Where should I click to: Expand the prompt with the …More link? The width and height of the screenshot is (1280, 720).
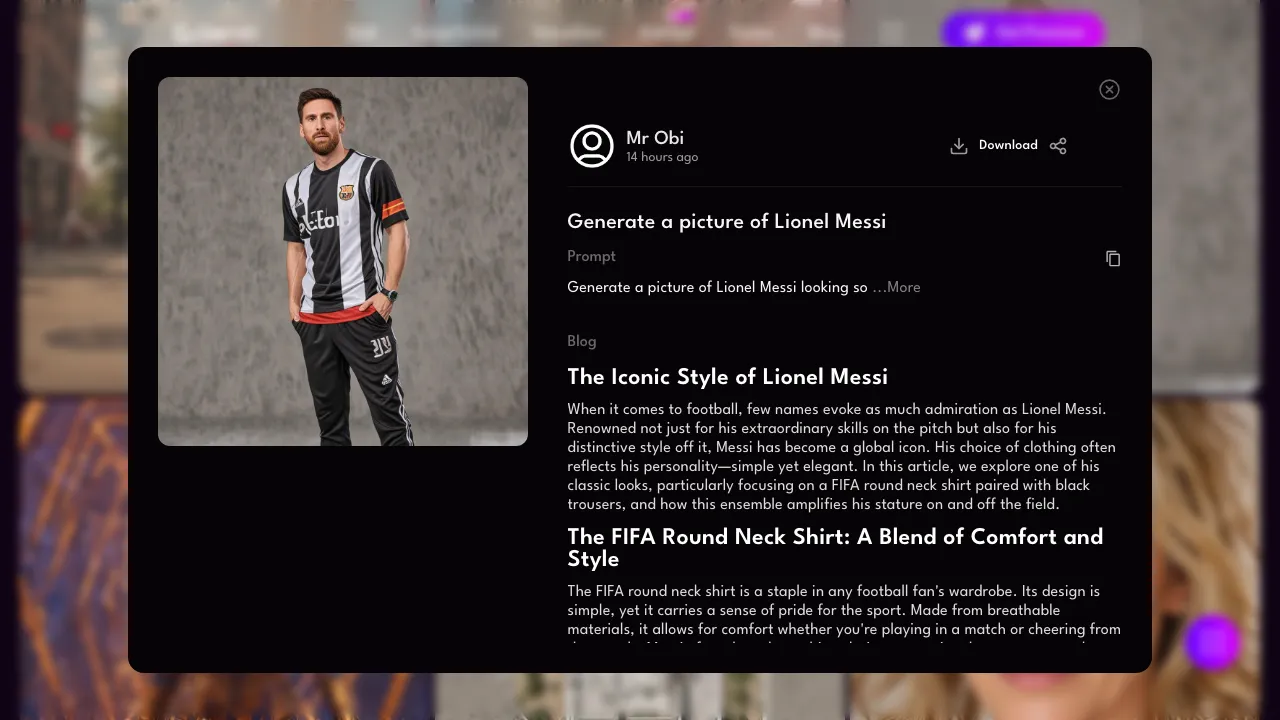(x=897, y=287)
